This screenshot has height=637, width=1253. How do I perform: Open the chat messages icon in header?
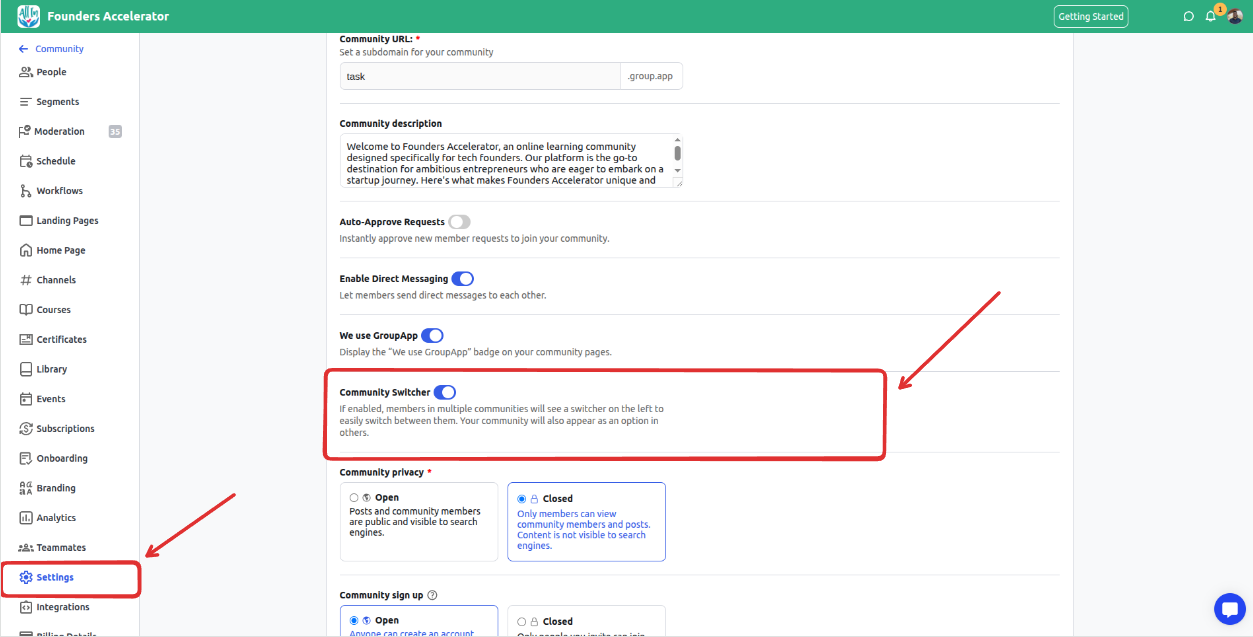click(x=1188, y=16)
